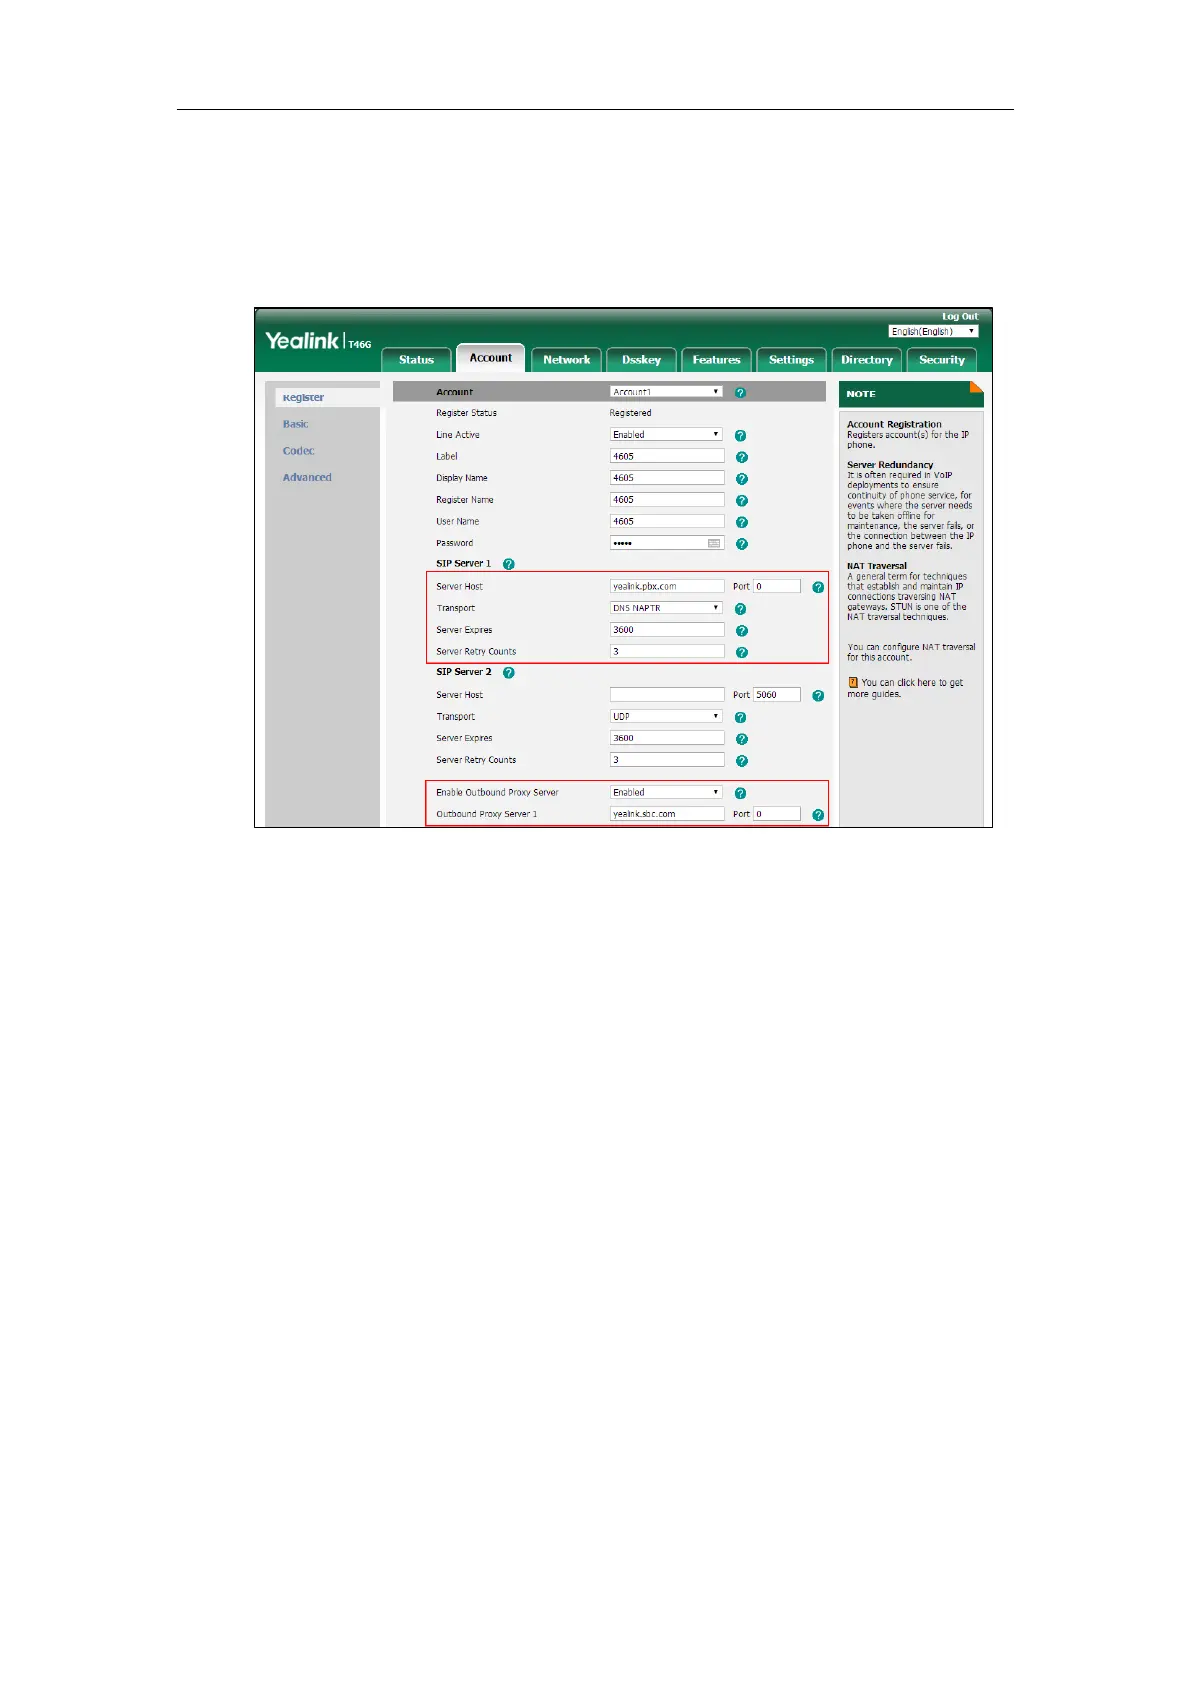This screenshot has width=1191, height=1684.
Task: Click keyboard icon inside Password field
Action: 714,543
